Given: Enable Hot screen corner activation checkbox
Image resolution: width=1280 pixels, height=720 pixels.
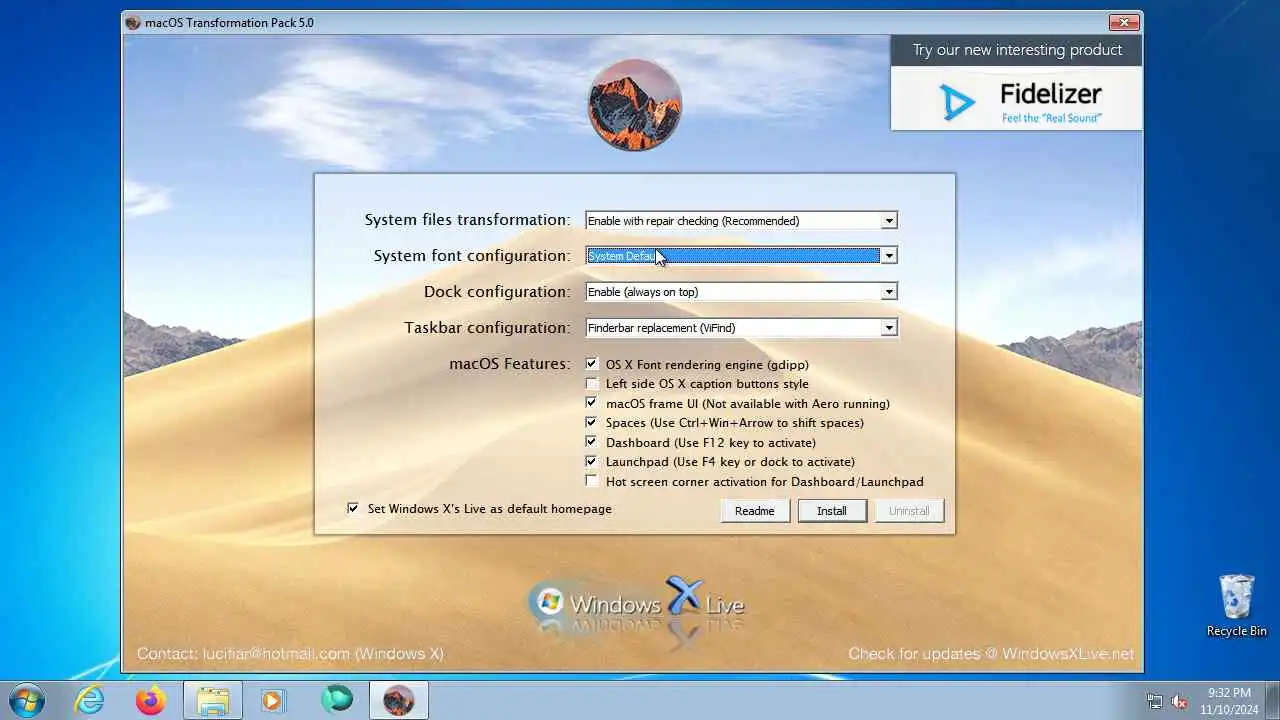Looking at the screenshot, I should click(x=592, y=481).
